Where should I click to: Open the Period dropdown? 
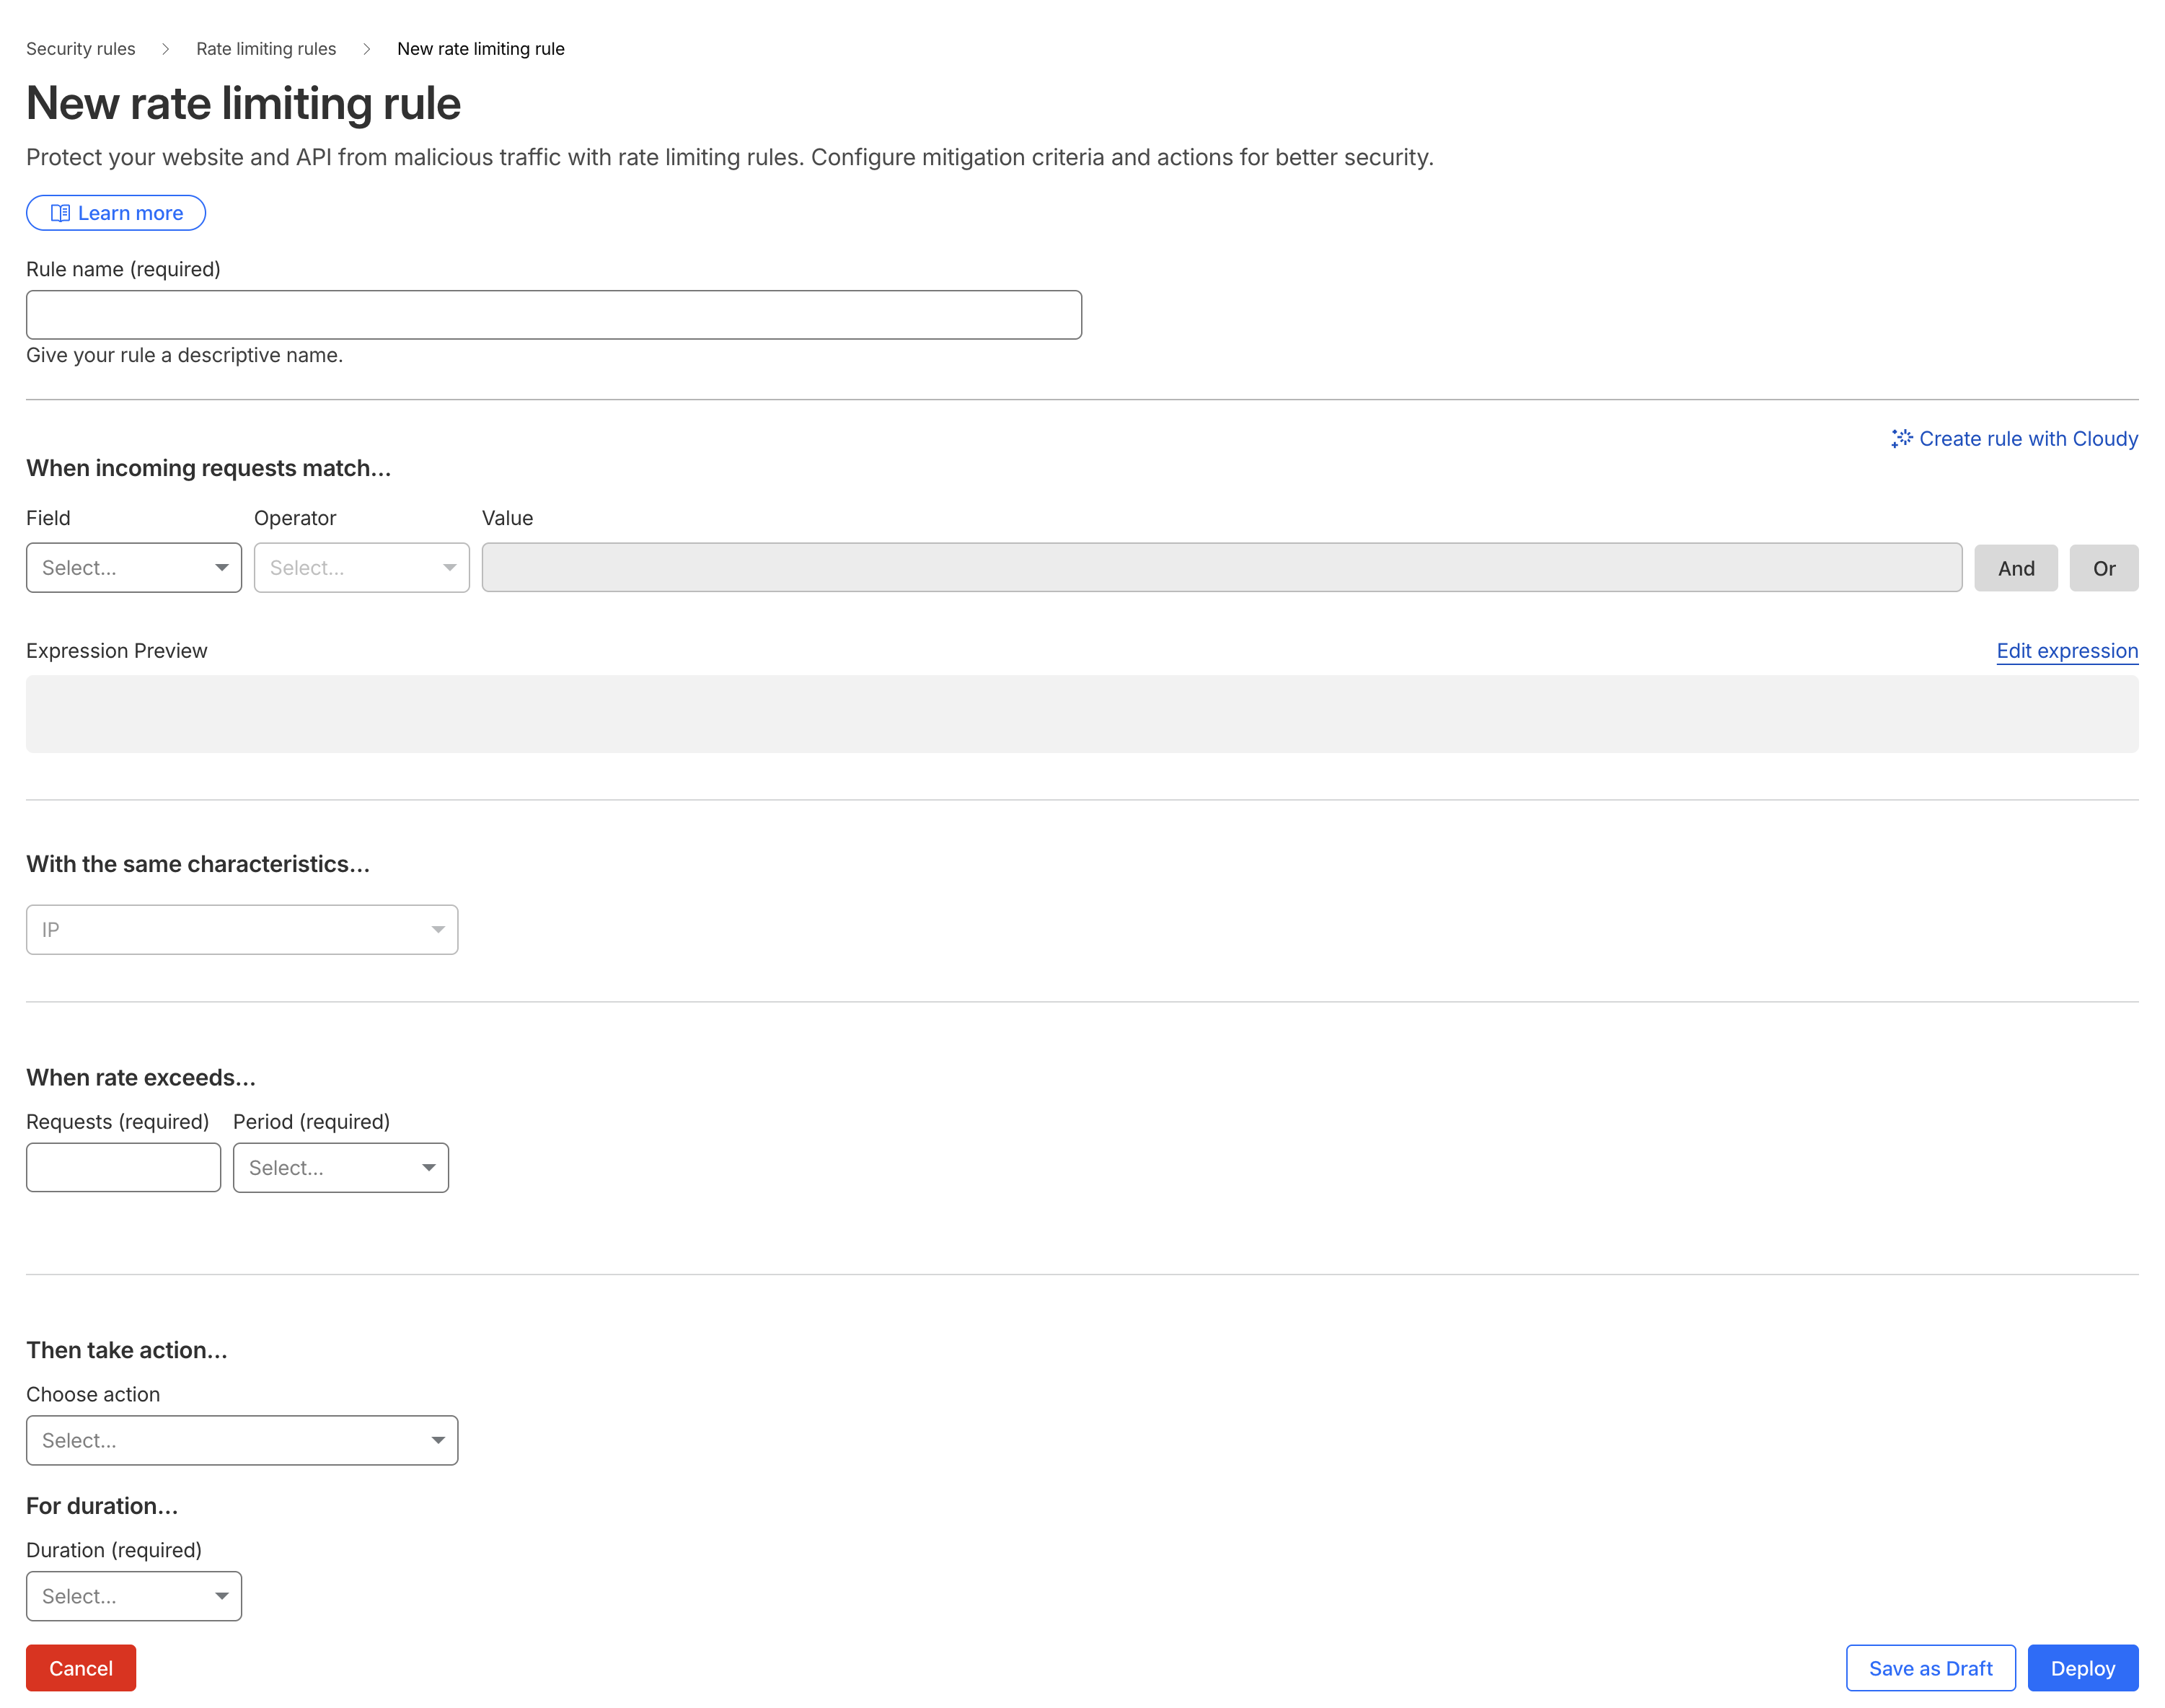click(x=340, y=1168)
